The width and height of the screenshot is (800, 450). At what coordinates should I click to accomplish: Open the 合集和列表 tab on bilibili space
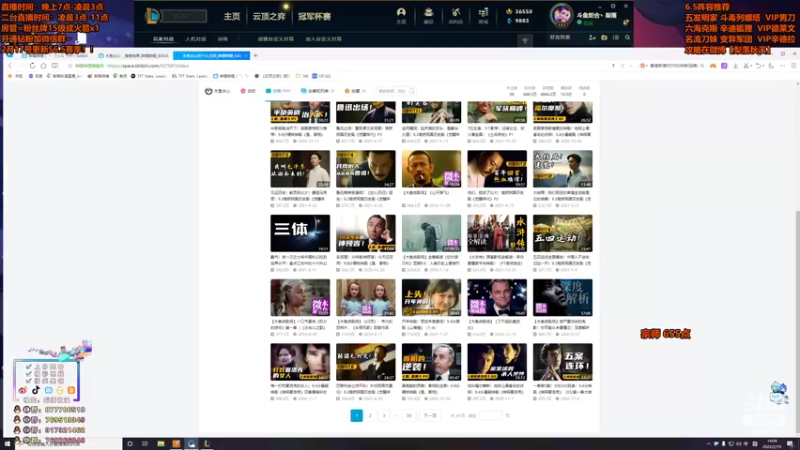[x=317, y=91]
